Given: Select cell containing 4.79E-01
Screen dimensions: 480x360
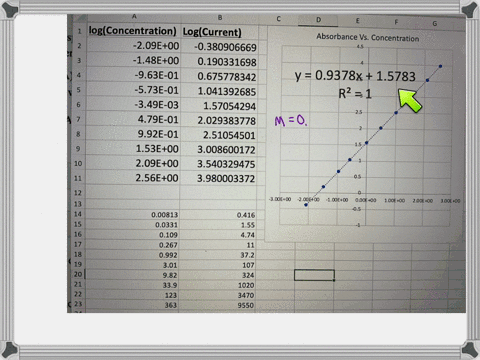Looking at the screenshot, I should point(134,119).
